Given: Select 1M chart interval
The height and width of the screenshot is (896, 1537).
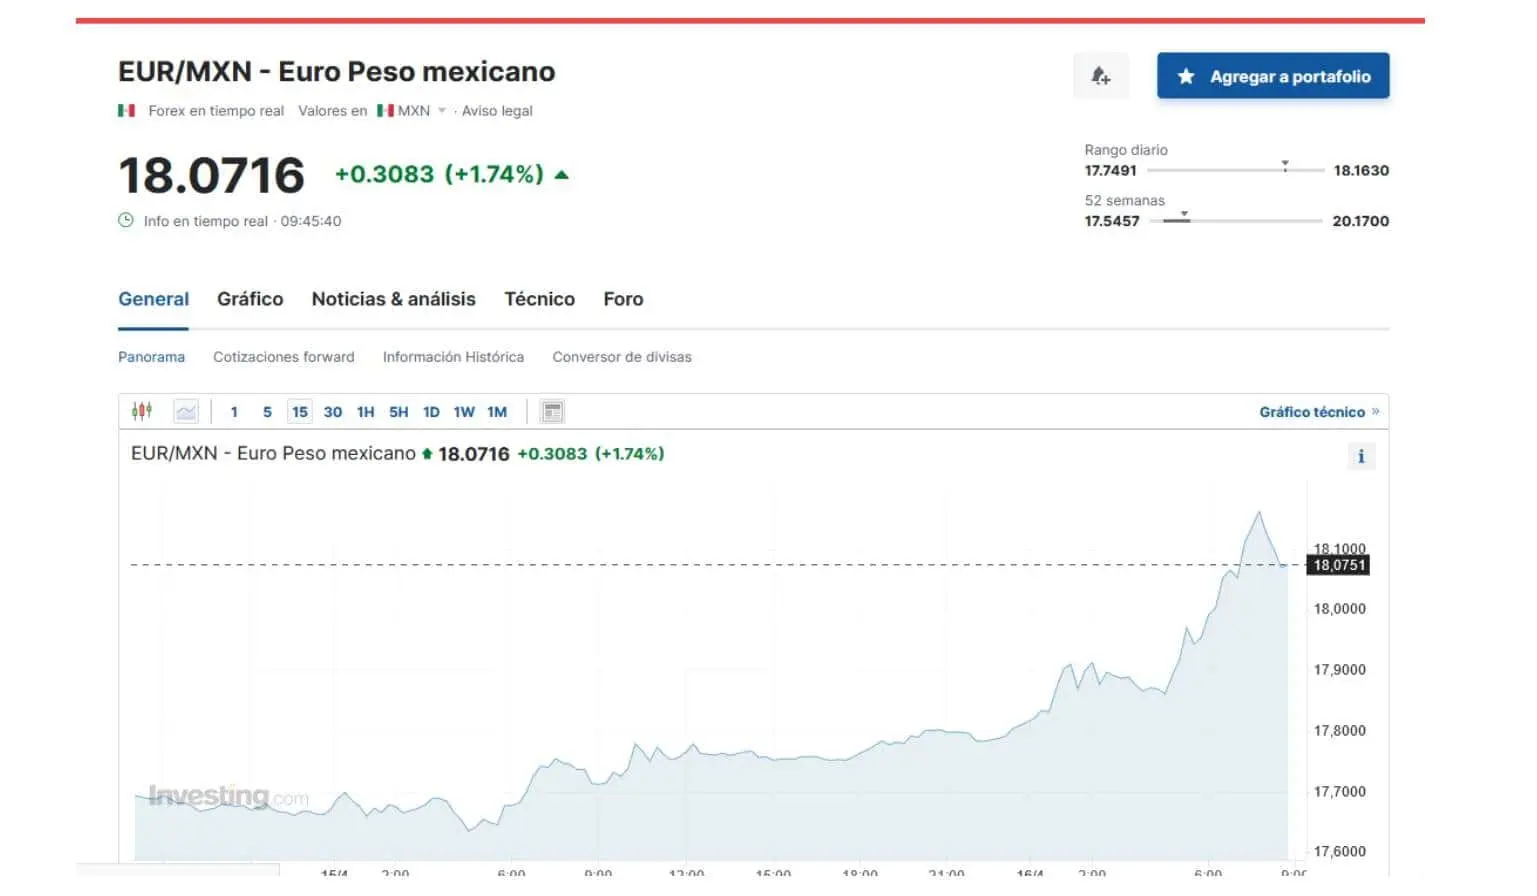Looking at the screenshot, I should [497, 412].
